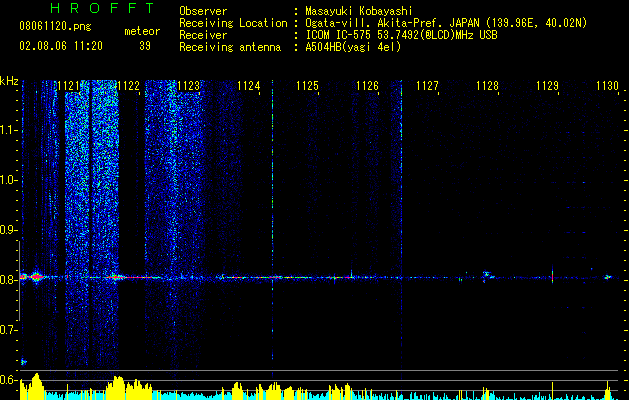
Task: Click the kHz axis unit label
Action: pos(9,81)
